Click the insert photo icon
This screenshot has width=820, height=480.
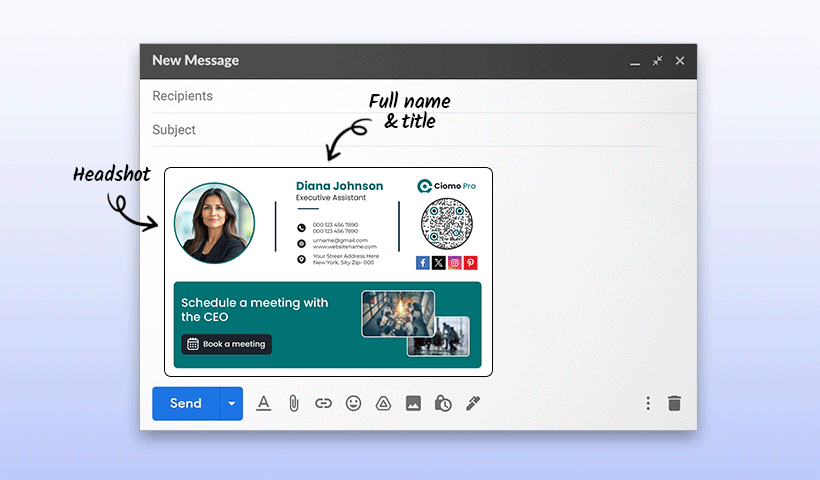tap(413, 403)
